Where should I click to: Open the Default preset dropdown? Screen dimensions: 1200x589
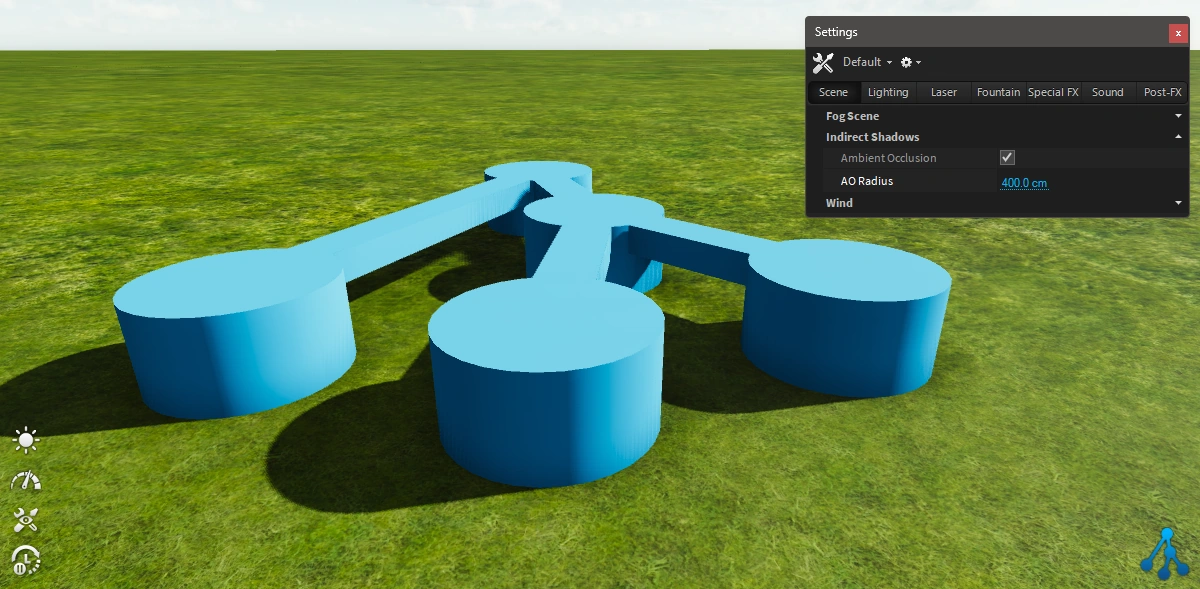tap(867, 62)
